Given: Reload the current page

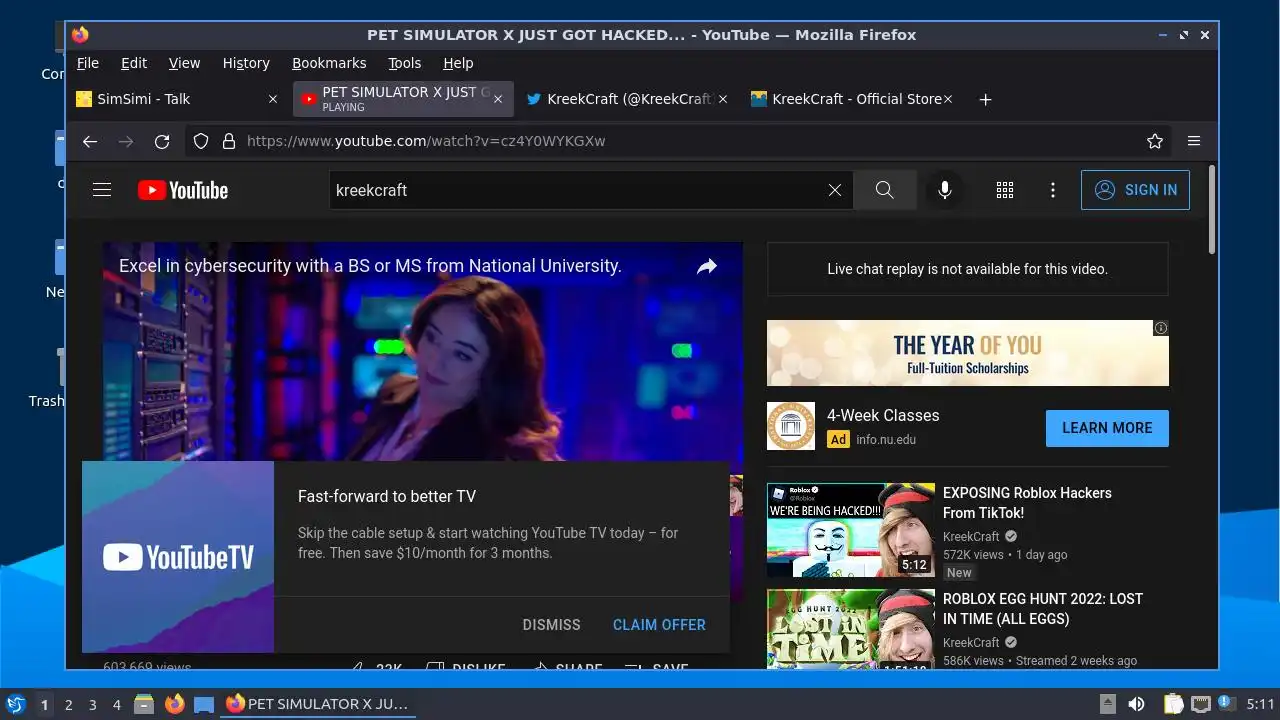Looking at the screenshot, I should coord(162,141).
